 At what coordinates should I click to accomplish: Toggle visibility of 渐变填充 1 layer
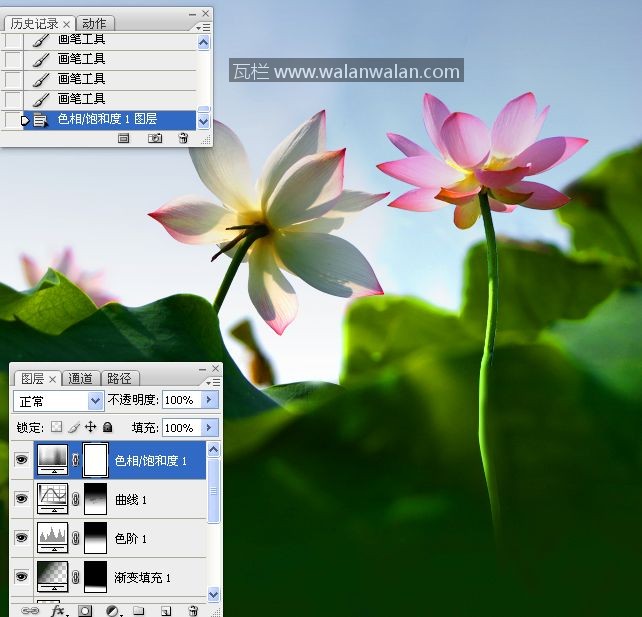click(x=21, y=577)
